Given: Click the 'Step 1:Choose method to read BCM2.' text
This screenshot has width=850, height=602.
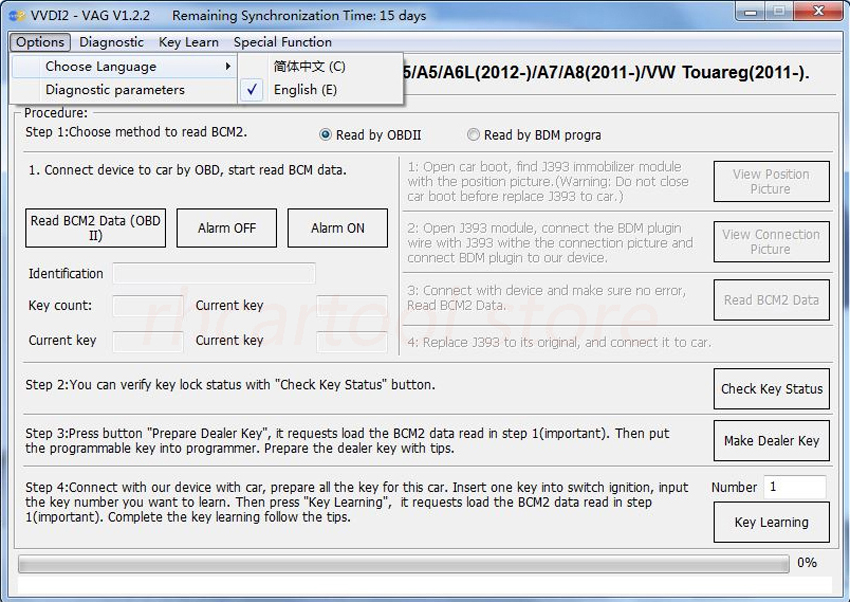Looking at the screenshot, I should pos(136,132).
